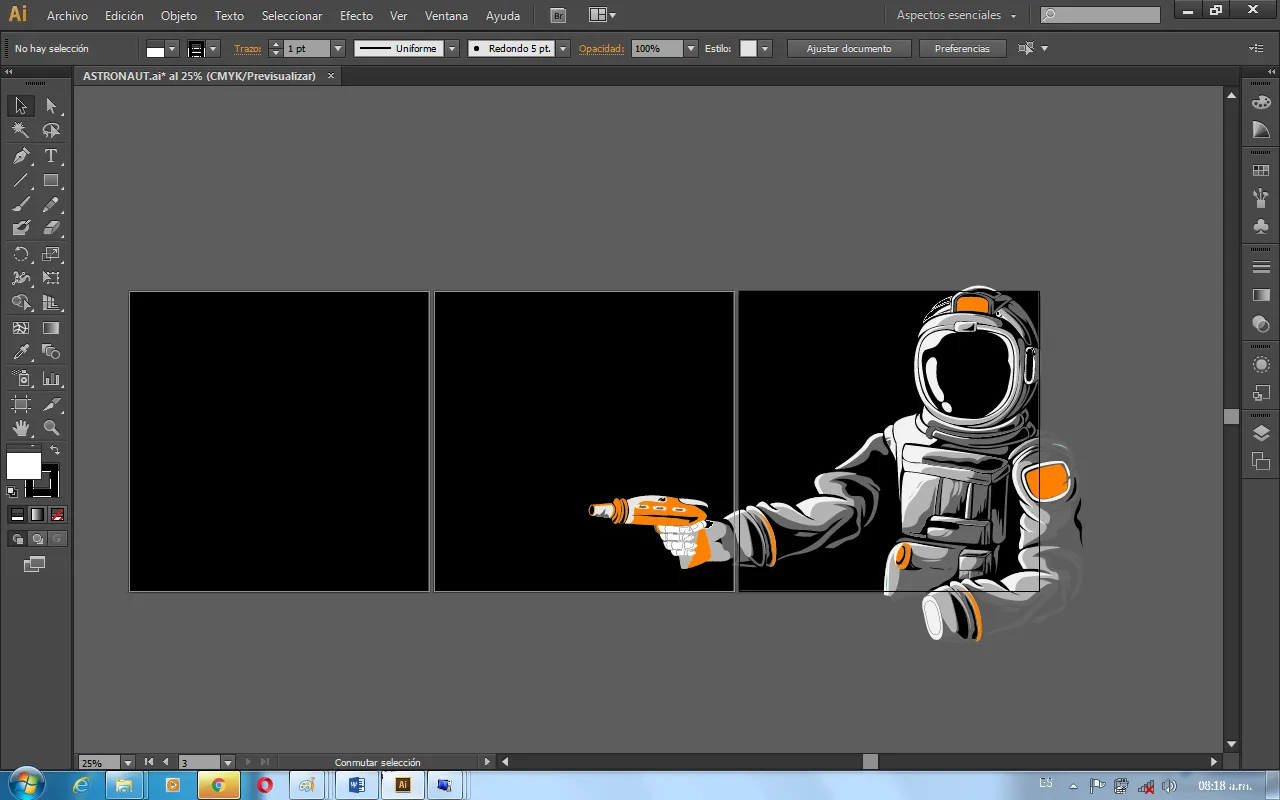Open the Brushes panel
The height and width of the screenshot is (800, 1280).
pyautogui.click(x=1261, y=199)
